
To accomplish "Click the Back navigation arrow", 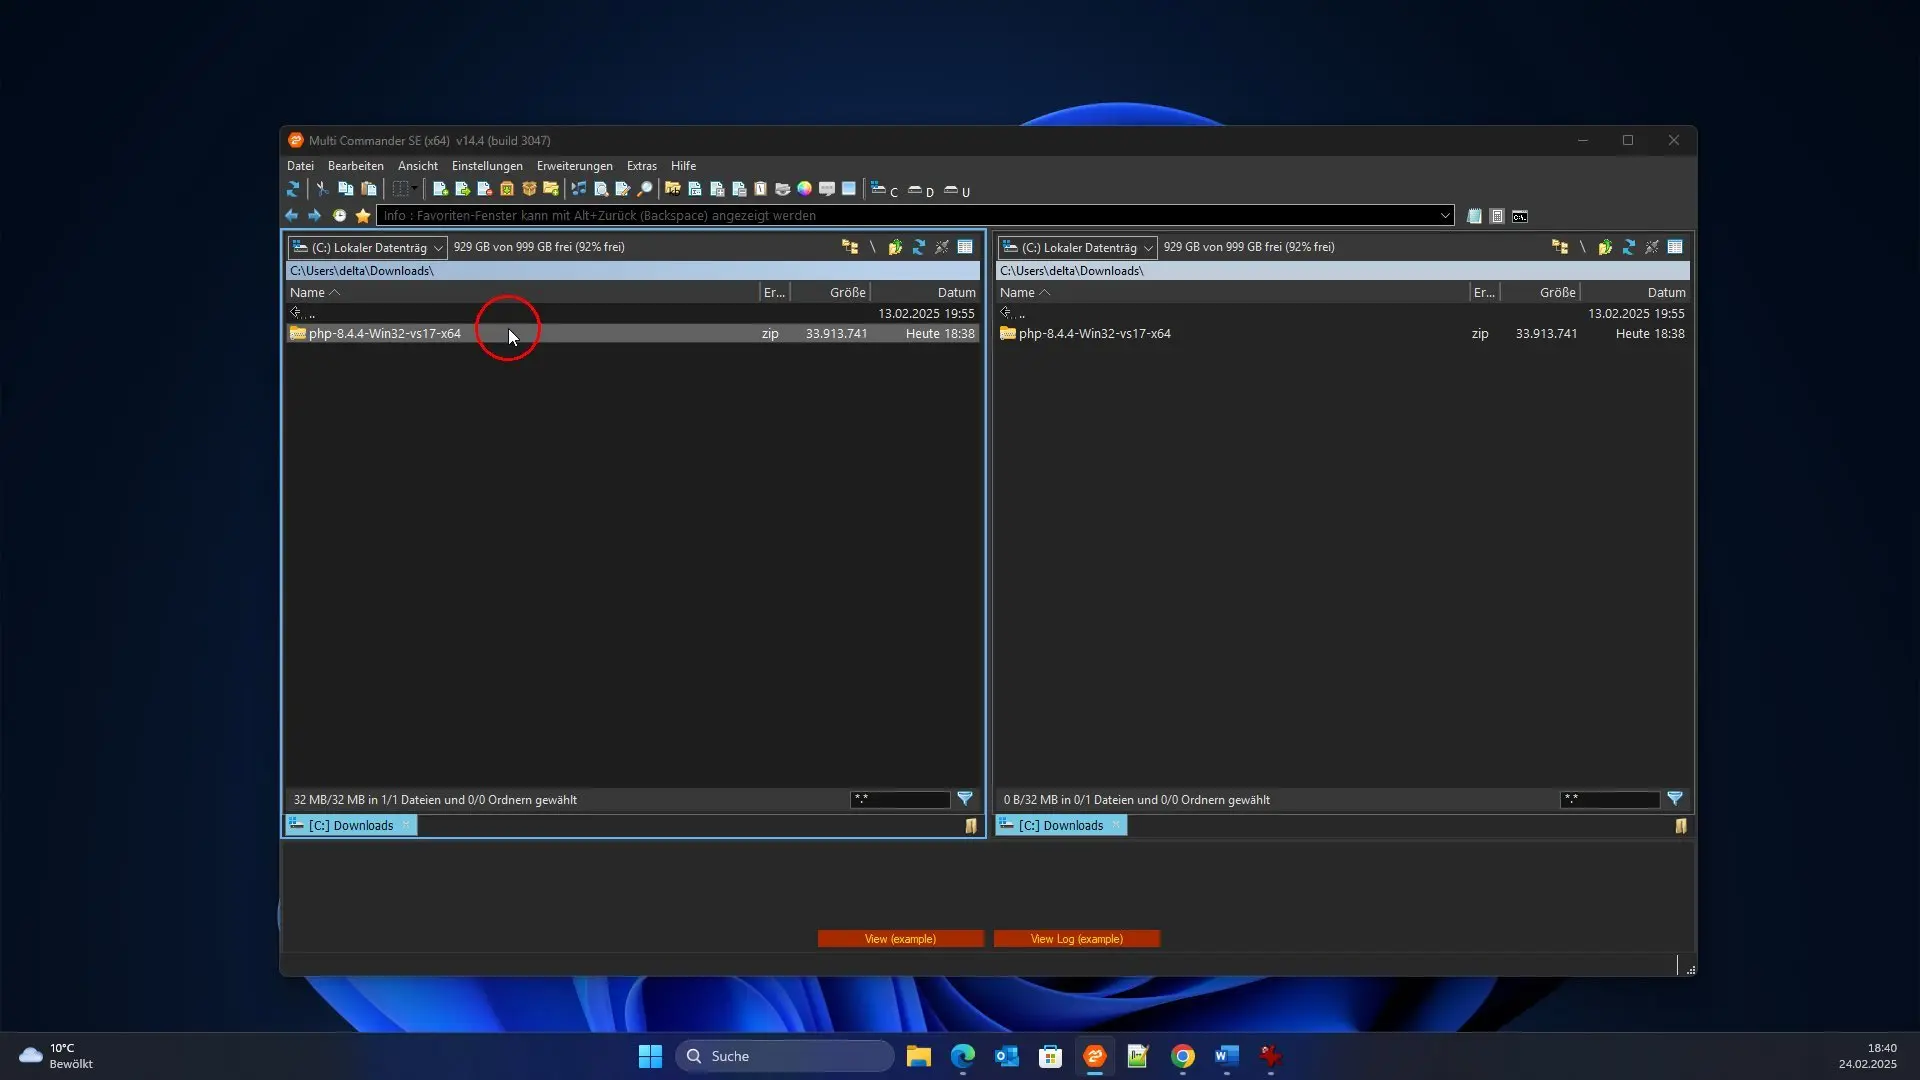I will pos(291,216).
